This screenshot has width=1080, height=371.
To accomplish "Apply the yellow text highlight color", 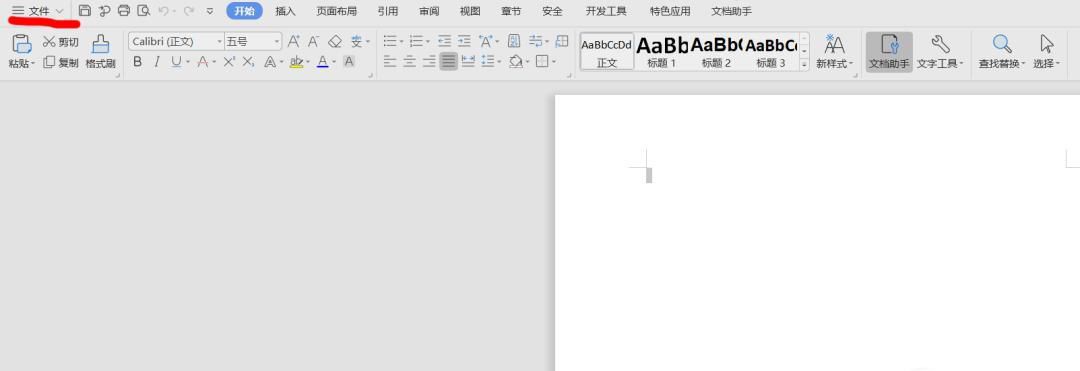I will pos(296,62).
